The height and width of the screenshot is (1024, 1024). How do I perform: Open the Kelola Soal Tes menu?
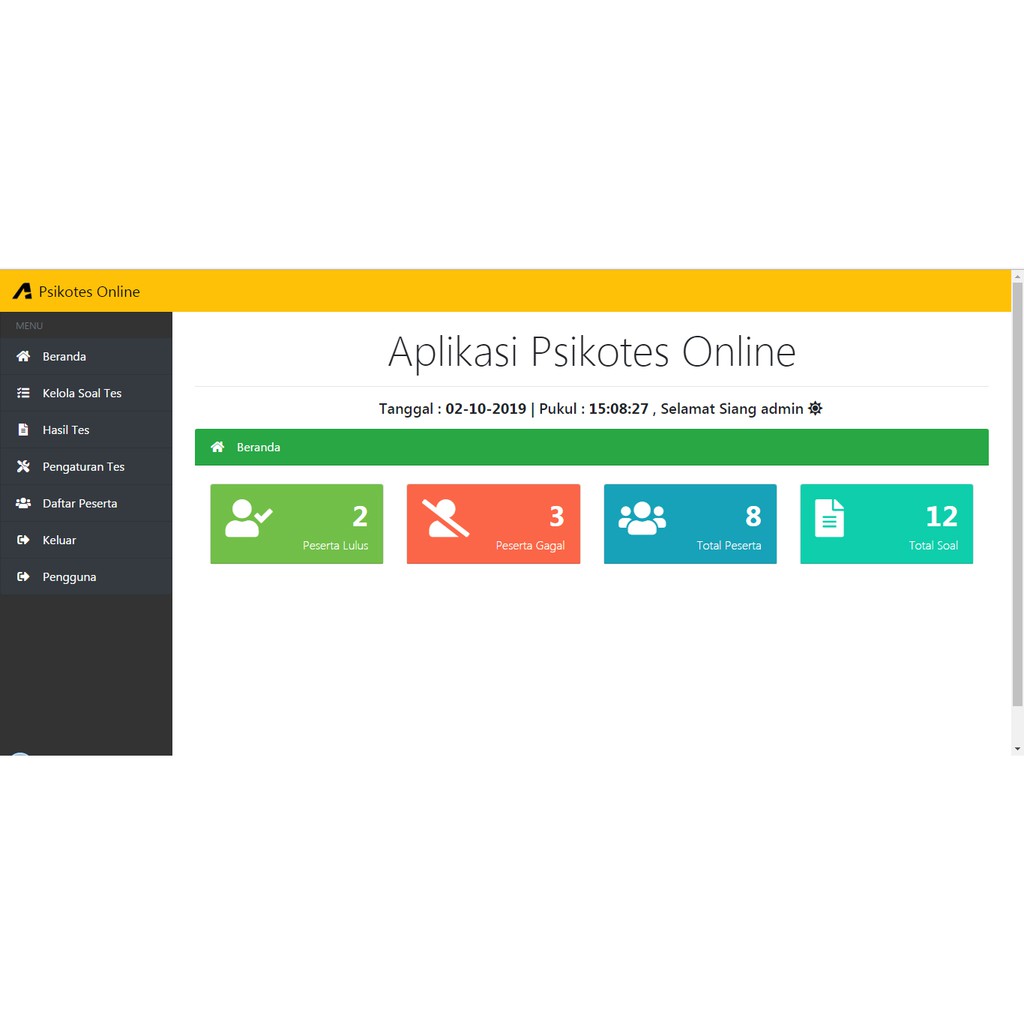pyautogui.click(x=82, y=393)
